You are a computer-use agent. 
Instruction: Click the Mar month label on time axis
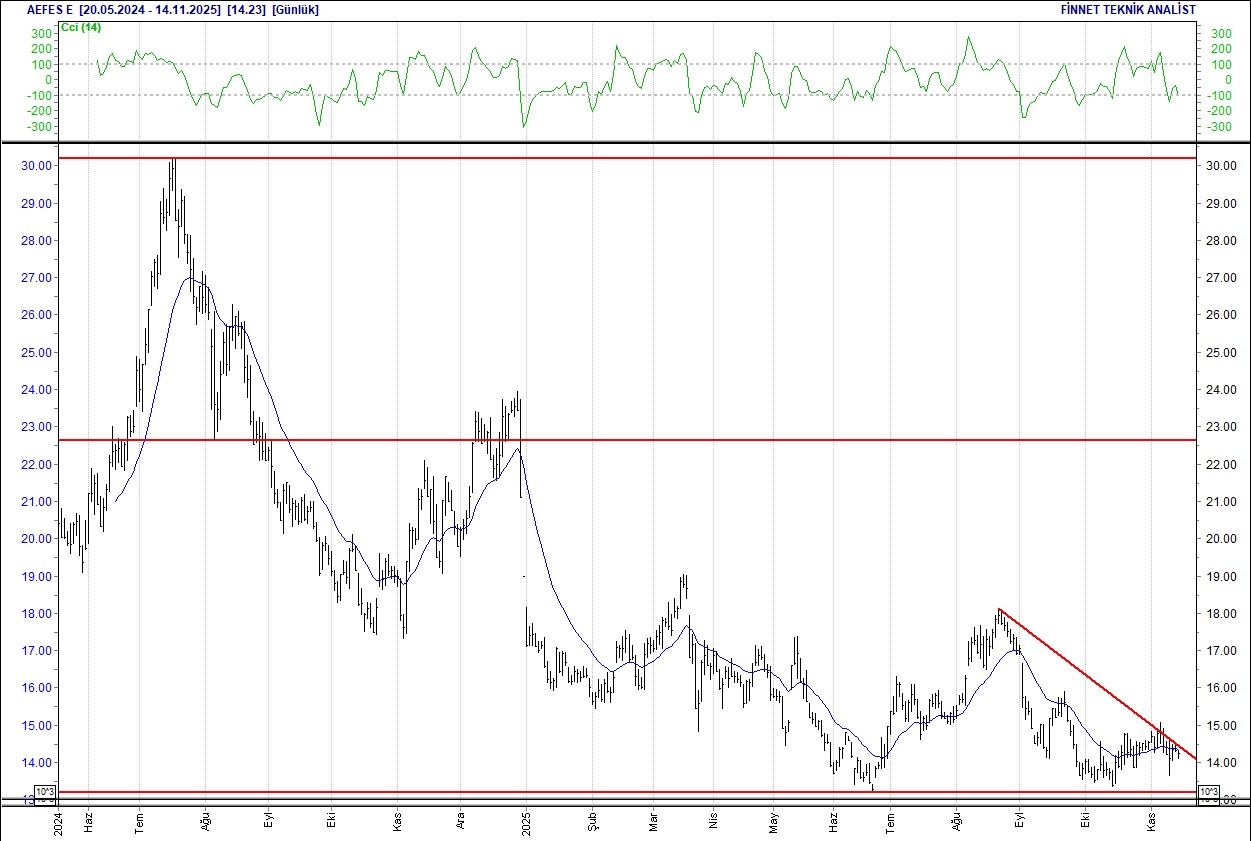coord(652,823)
